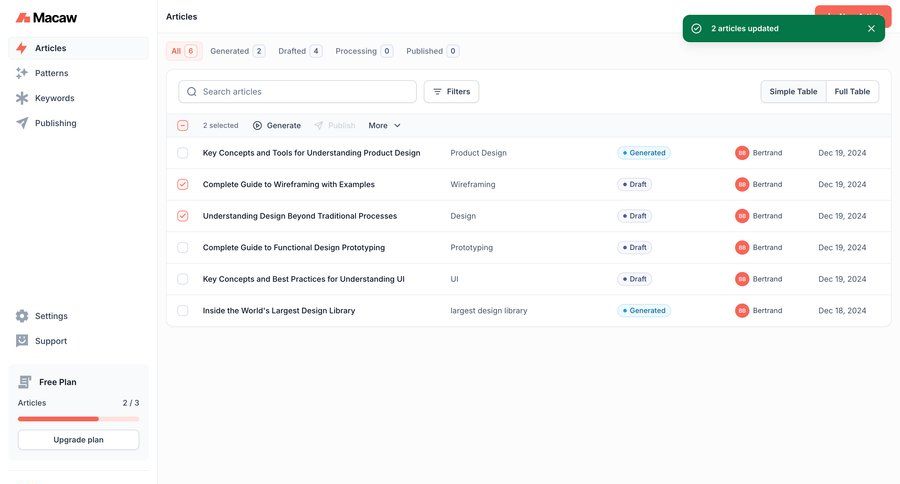
Task: Click Bertrand avatar on Prototyping row
Action: (x=742, y=247)
